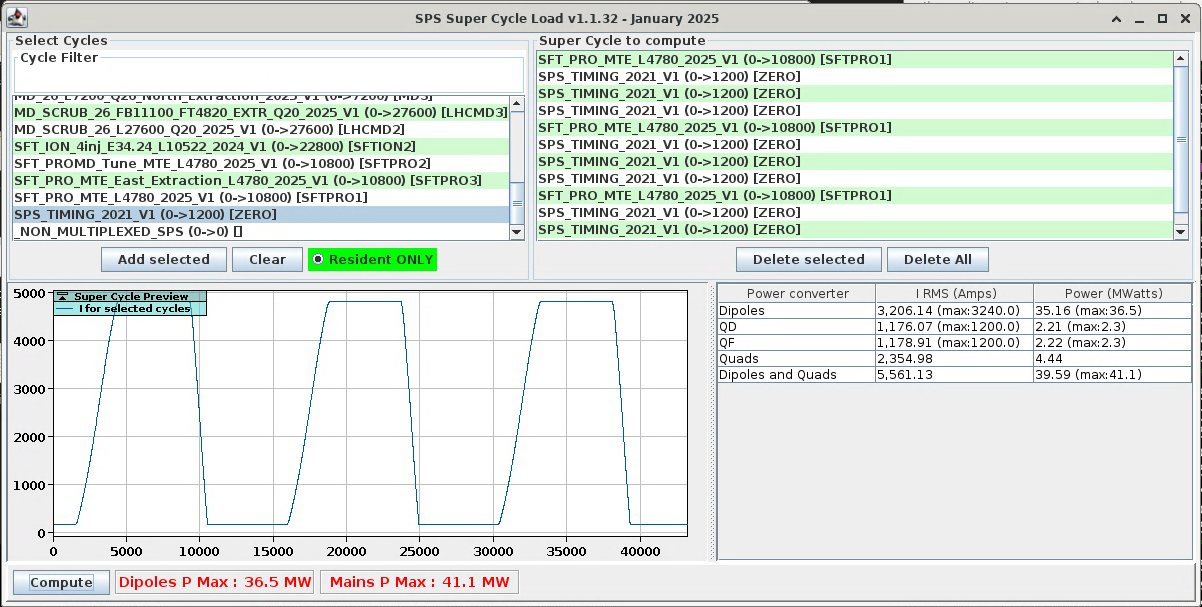Click the I RMS (Amps) column header

pyautogui.click(x=954, y=293)
